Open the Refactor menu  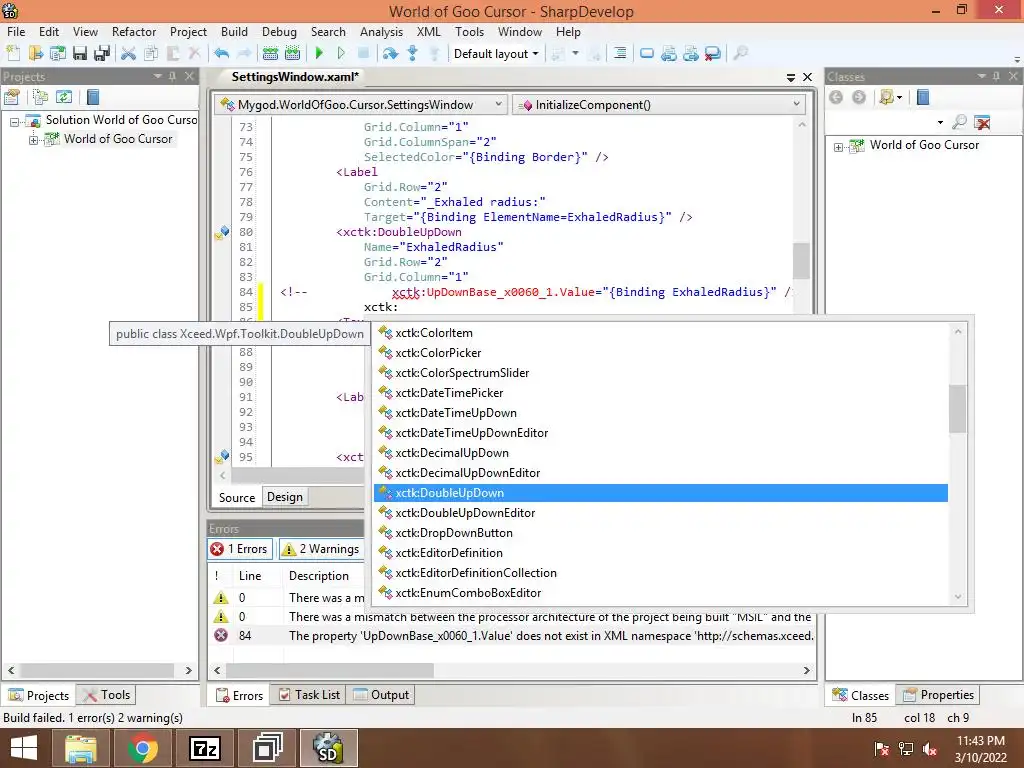click(134, 31)
